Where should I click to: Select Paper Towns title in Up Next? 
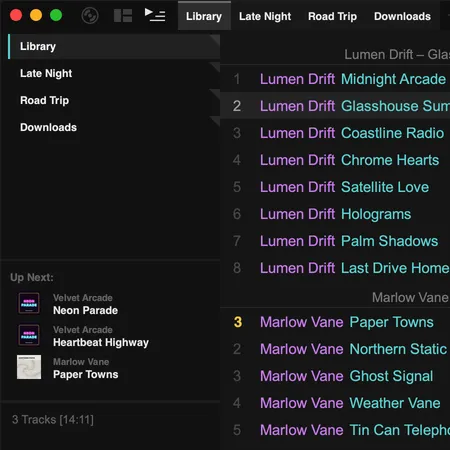coord(86,374)
